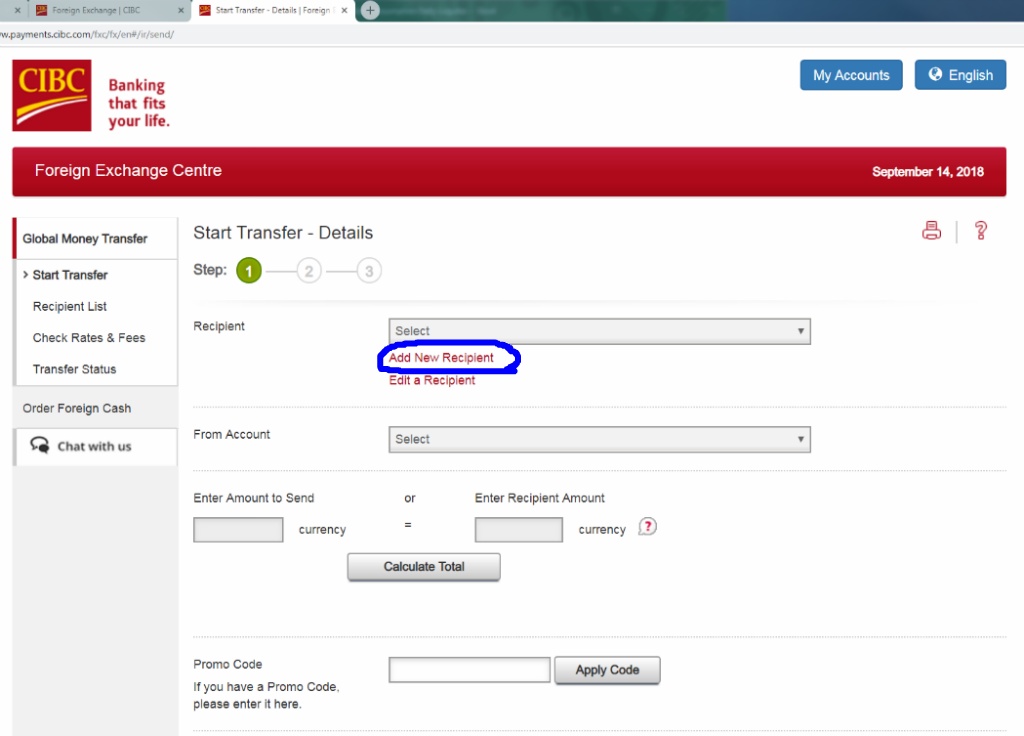Click the My Accounts button
This screenshot has height=736, width=1024.
tap(851, 75)
